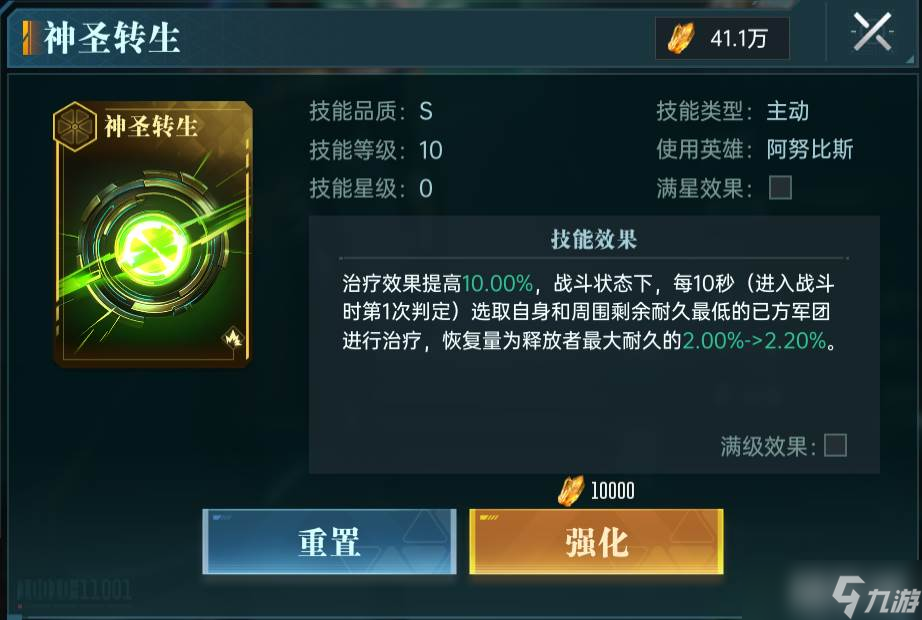Click the 强化 upgrade button
922x620 pixels.
point(596,542)
